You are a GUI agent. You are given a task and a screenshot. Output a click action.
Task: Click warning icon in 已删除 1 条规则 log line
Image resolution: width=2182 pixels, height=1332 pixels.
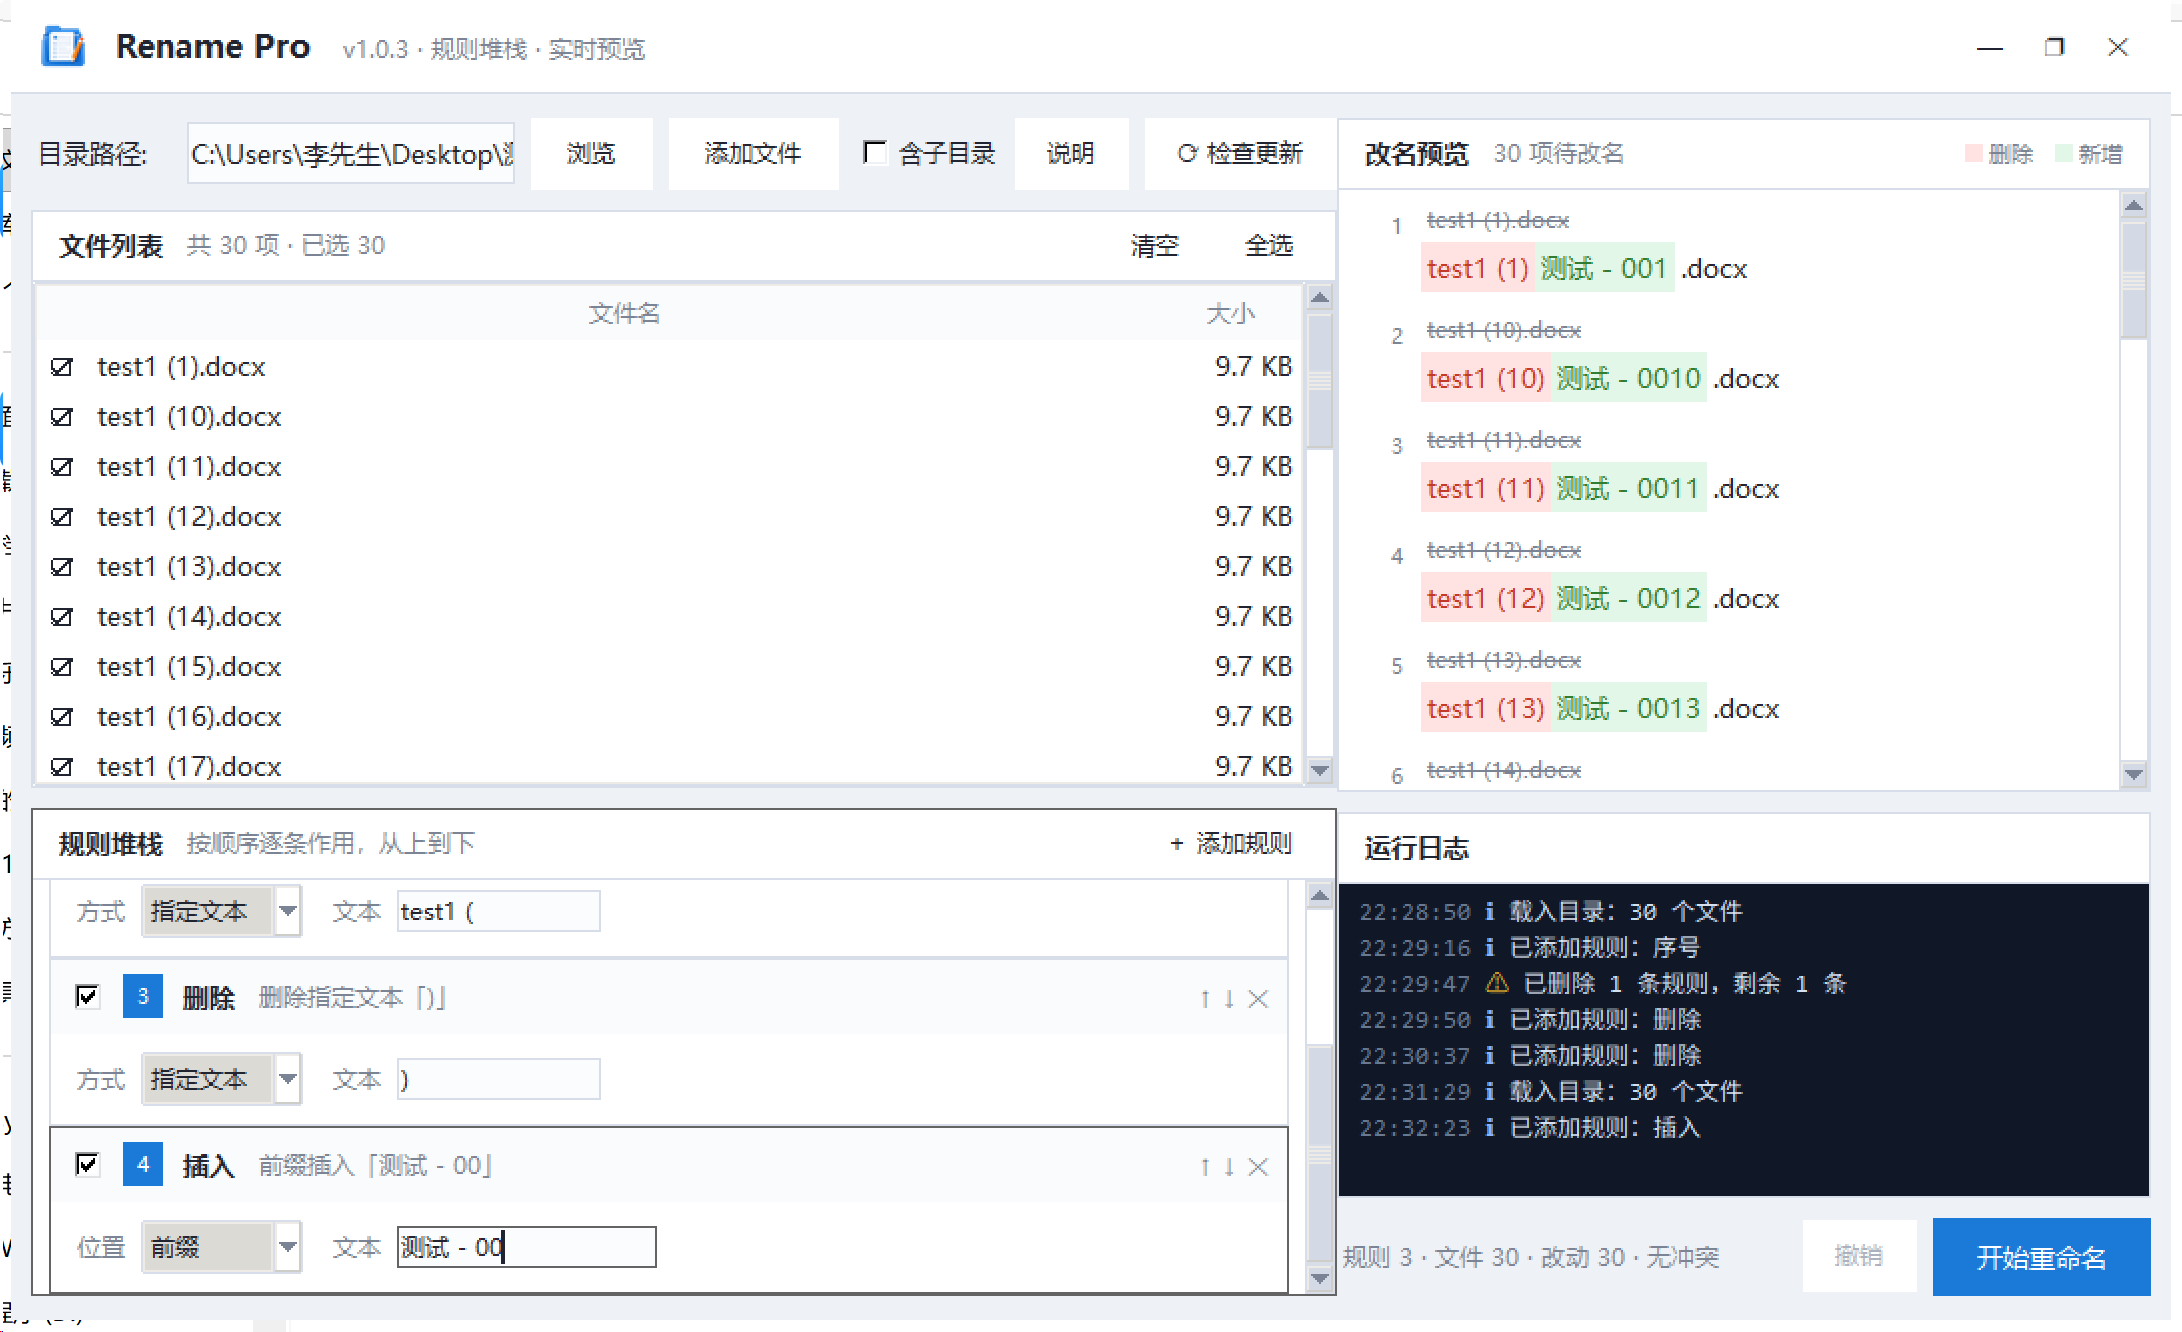click(1496, 983)
